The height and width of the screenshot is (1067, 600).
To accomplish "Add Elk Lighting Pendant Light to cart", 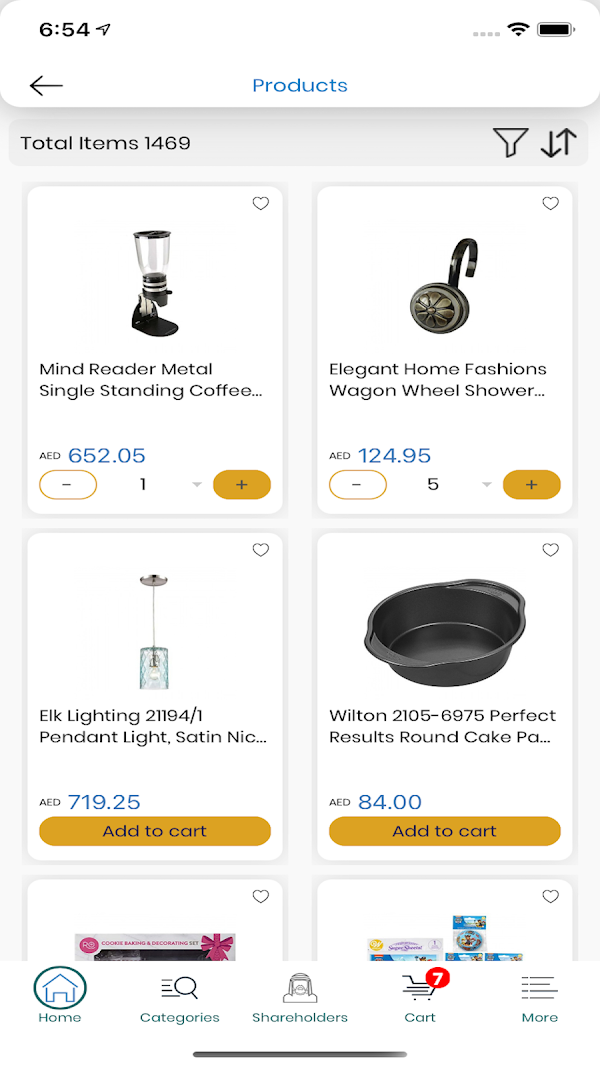I will click(x=155, y=831).
